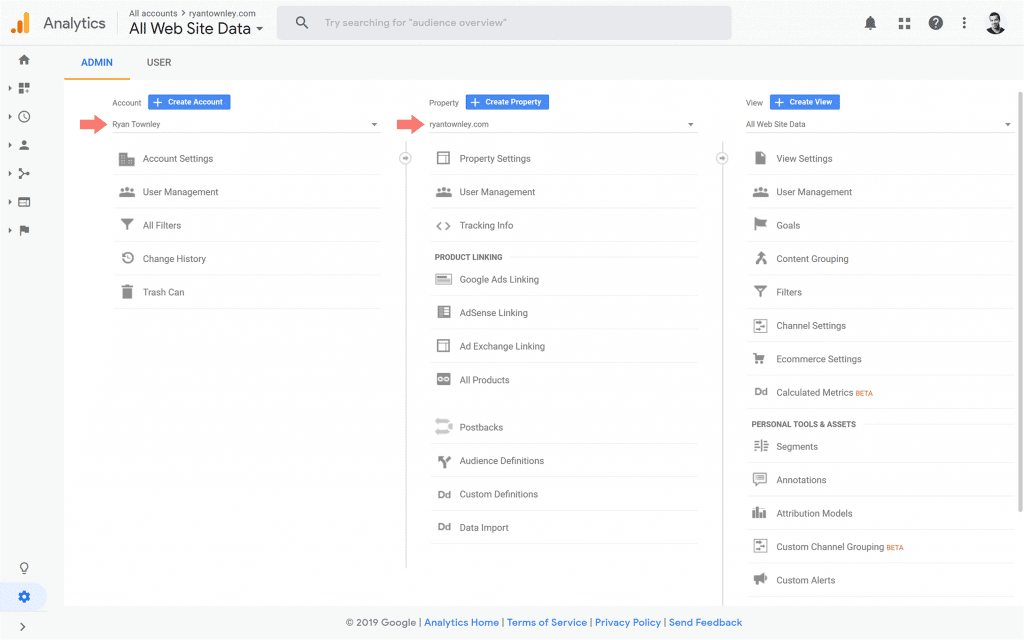The image size is (1024, 640).
Task: Expand the Audience sidebar arrow
Action: (x=10, y=145)
